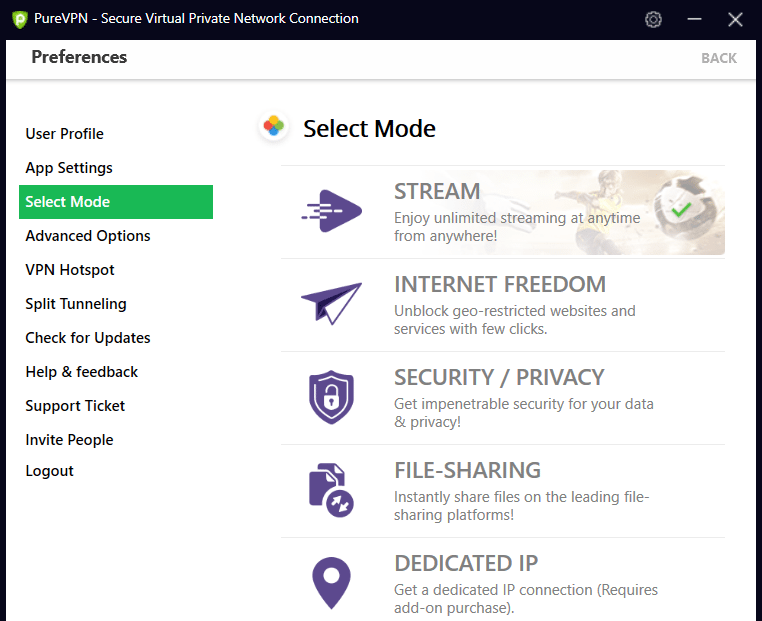Screen dimensions: 762x621
Task: Click Check for Updates
Action: coord(88,338)
